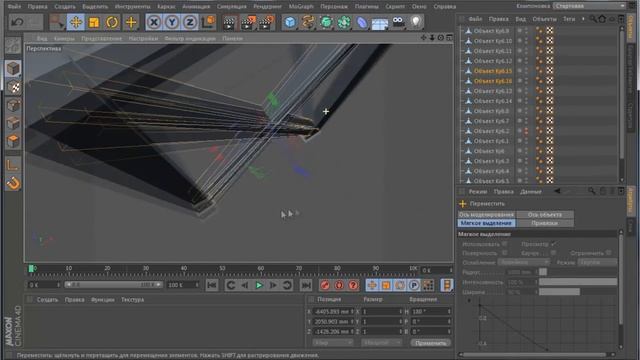Open the Файл menu in main menu bar
The width and height of the screenshot is (640, 360).
14,7
